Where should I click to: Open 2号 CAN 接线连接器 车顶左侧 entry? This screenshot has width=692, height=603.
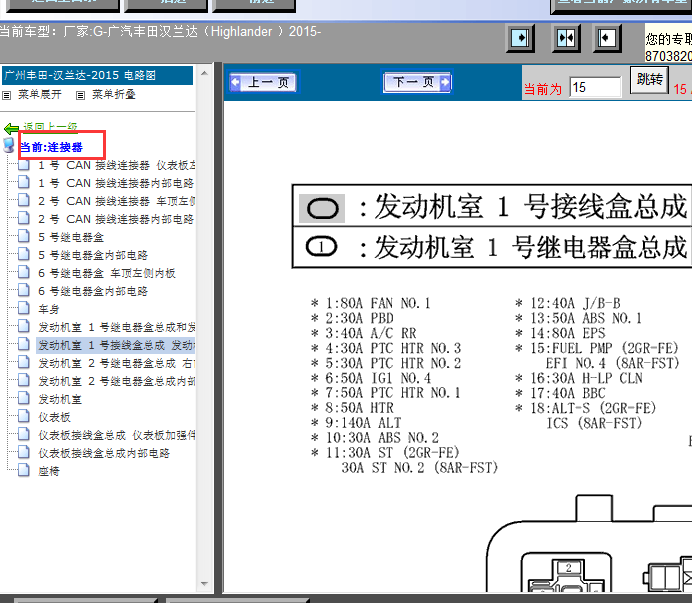click(117, 201)
